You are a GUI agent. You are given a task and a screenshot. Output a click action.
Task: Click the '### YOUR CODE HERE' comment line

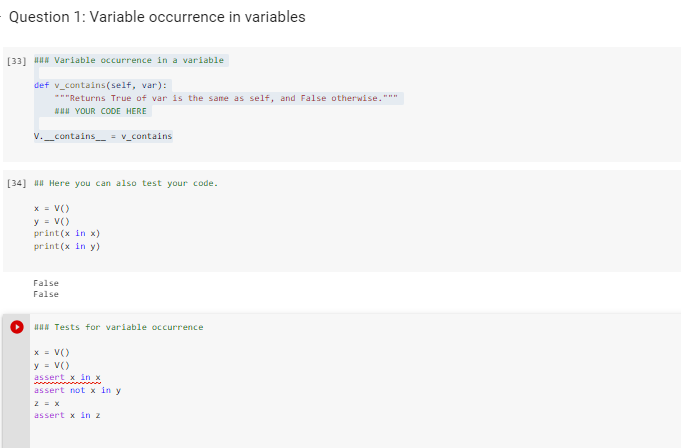click(100, 111)
